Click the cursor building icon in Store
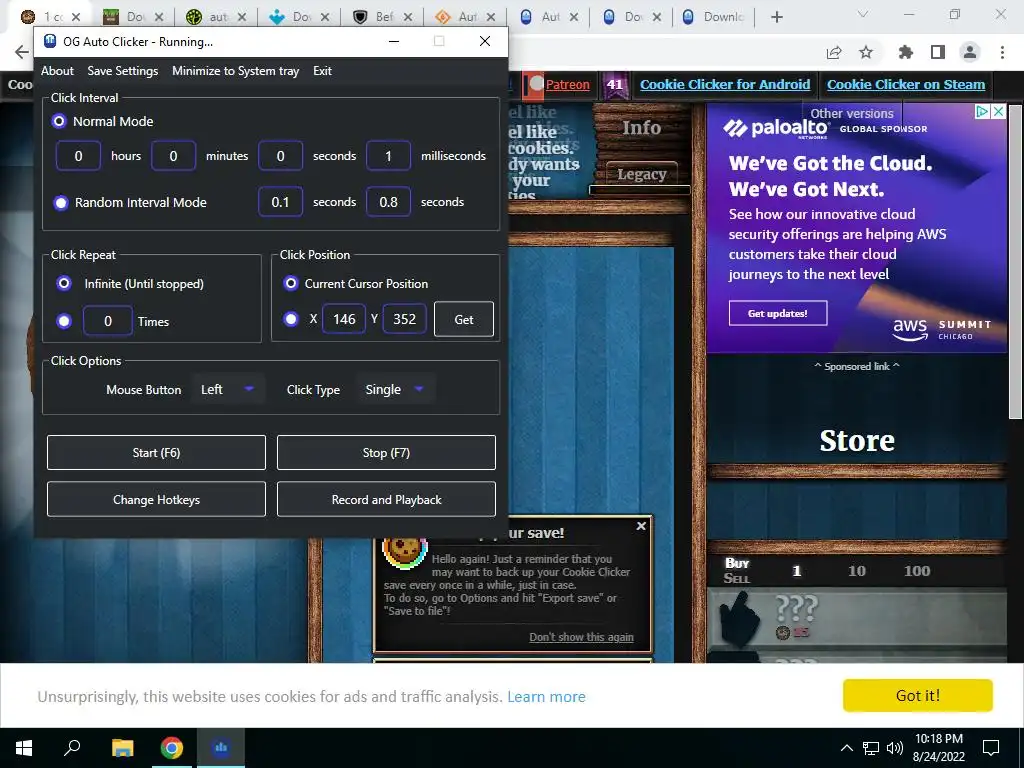This screenshot has height=768, width=1024. [739, 618]
